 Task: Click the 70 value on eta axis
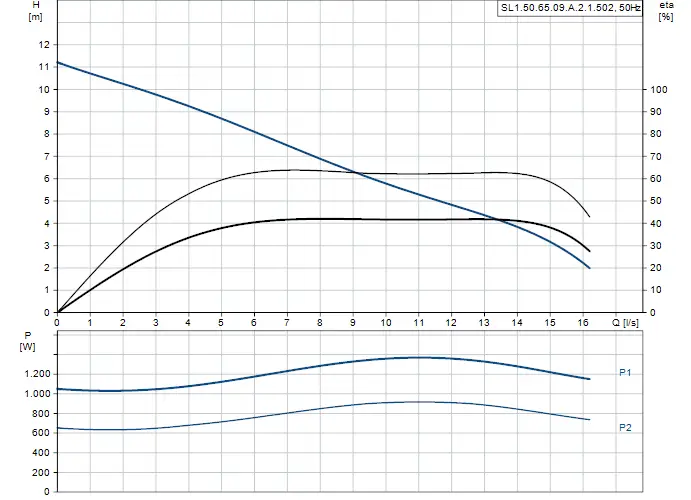(x=656, y=156)
